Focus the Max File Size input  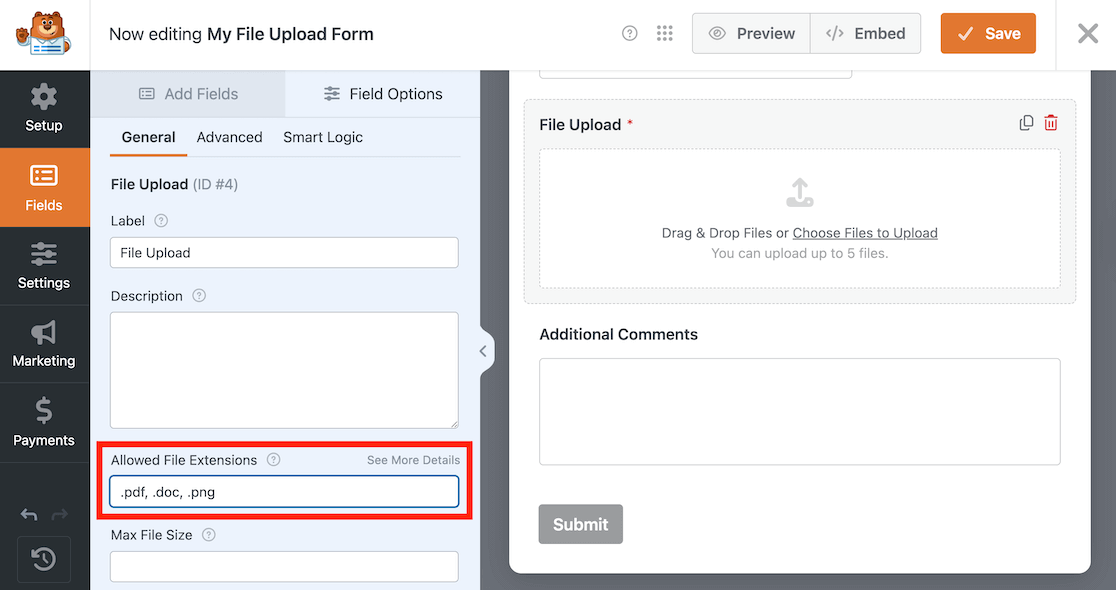click(284, 567)
